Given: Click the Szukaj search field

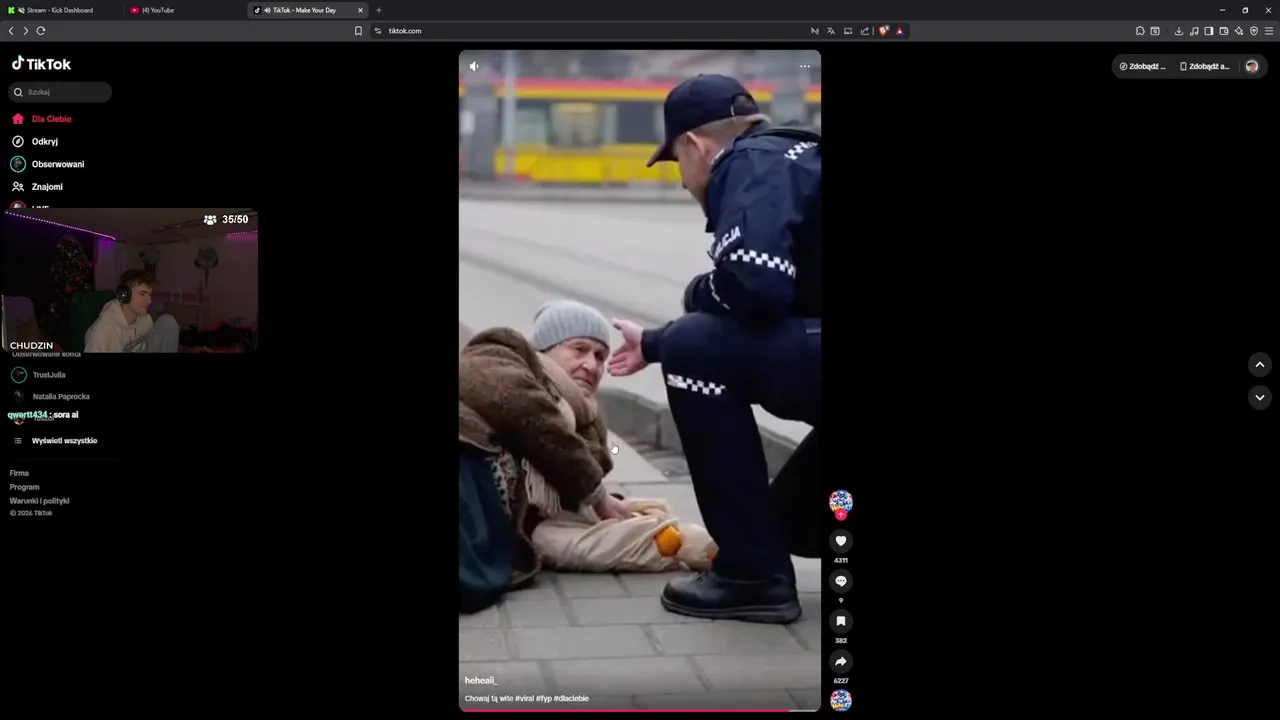Looking at the screenshot, I should [60, 92].
